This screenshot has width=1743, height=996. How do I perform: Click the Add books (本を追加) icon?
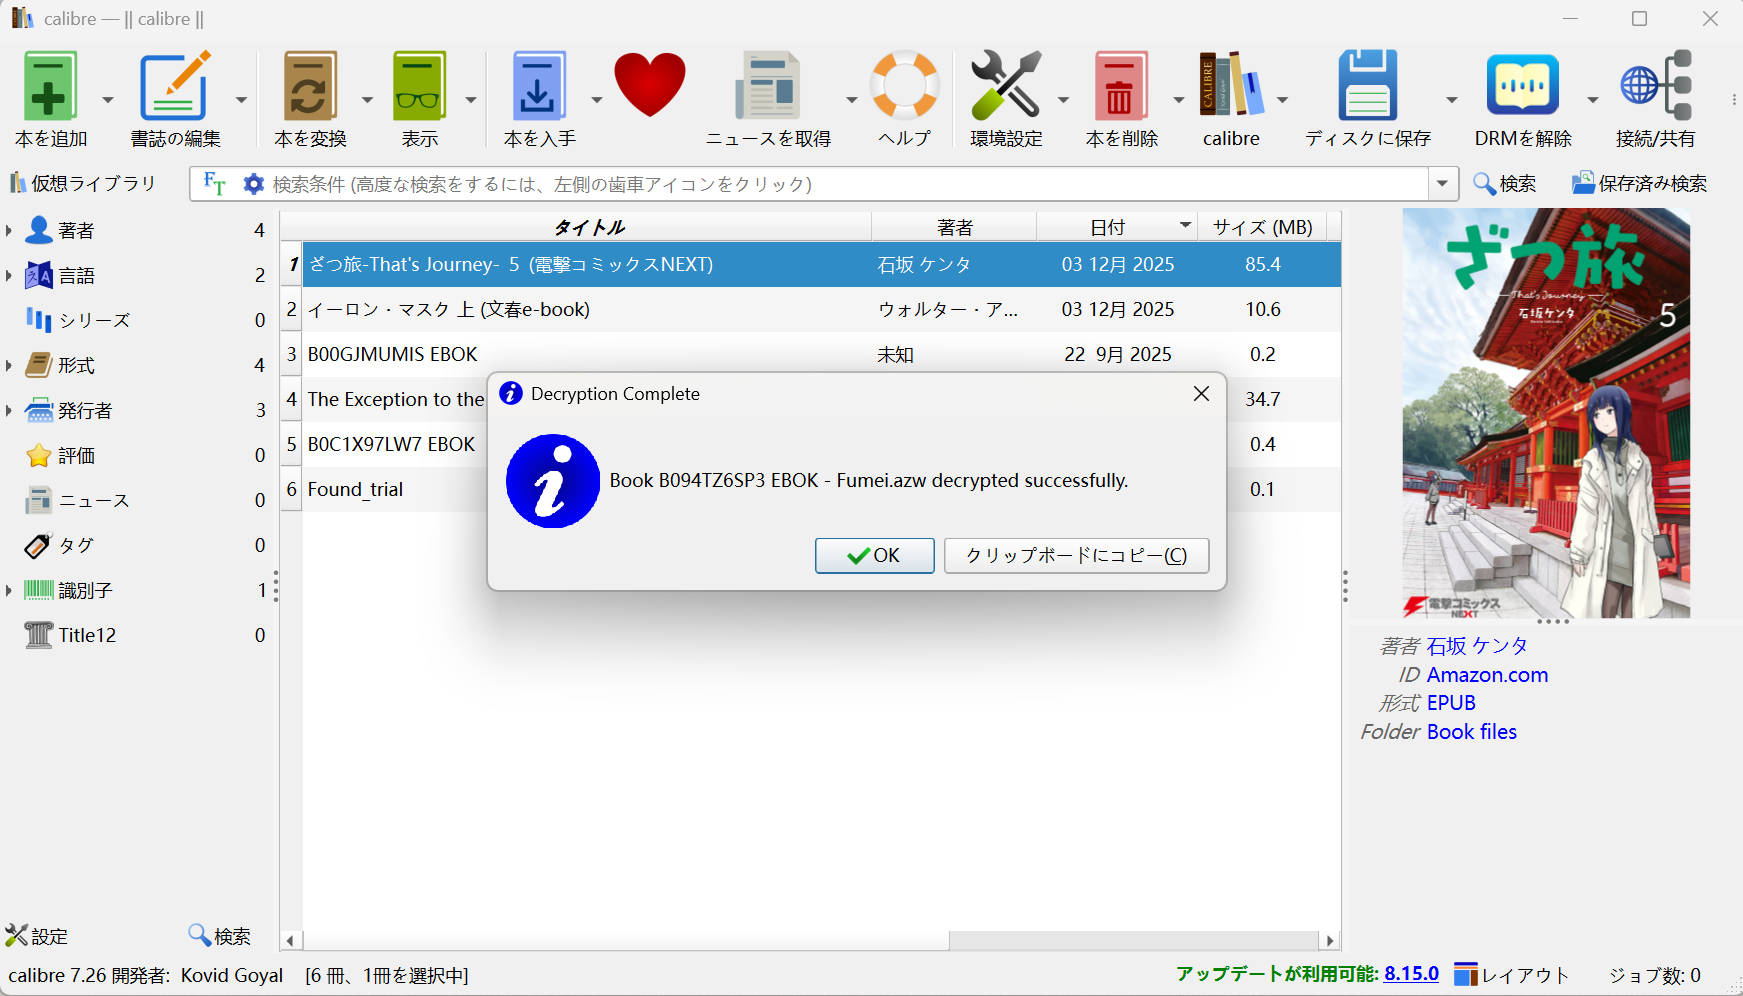click(x=50, y=87)
